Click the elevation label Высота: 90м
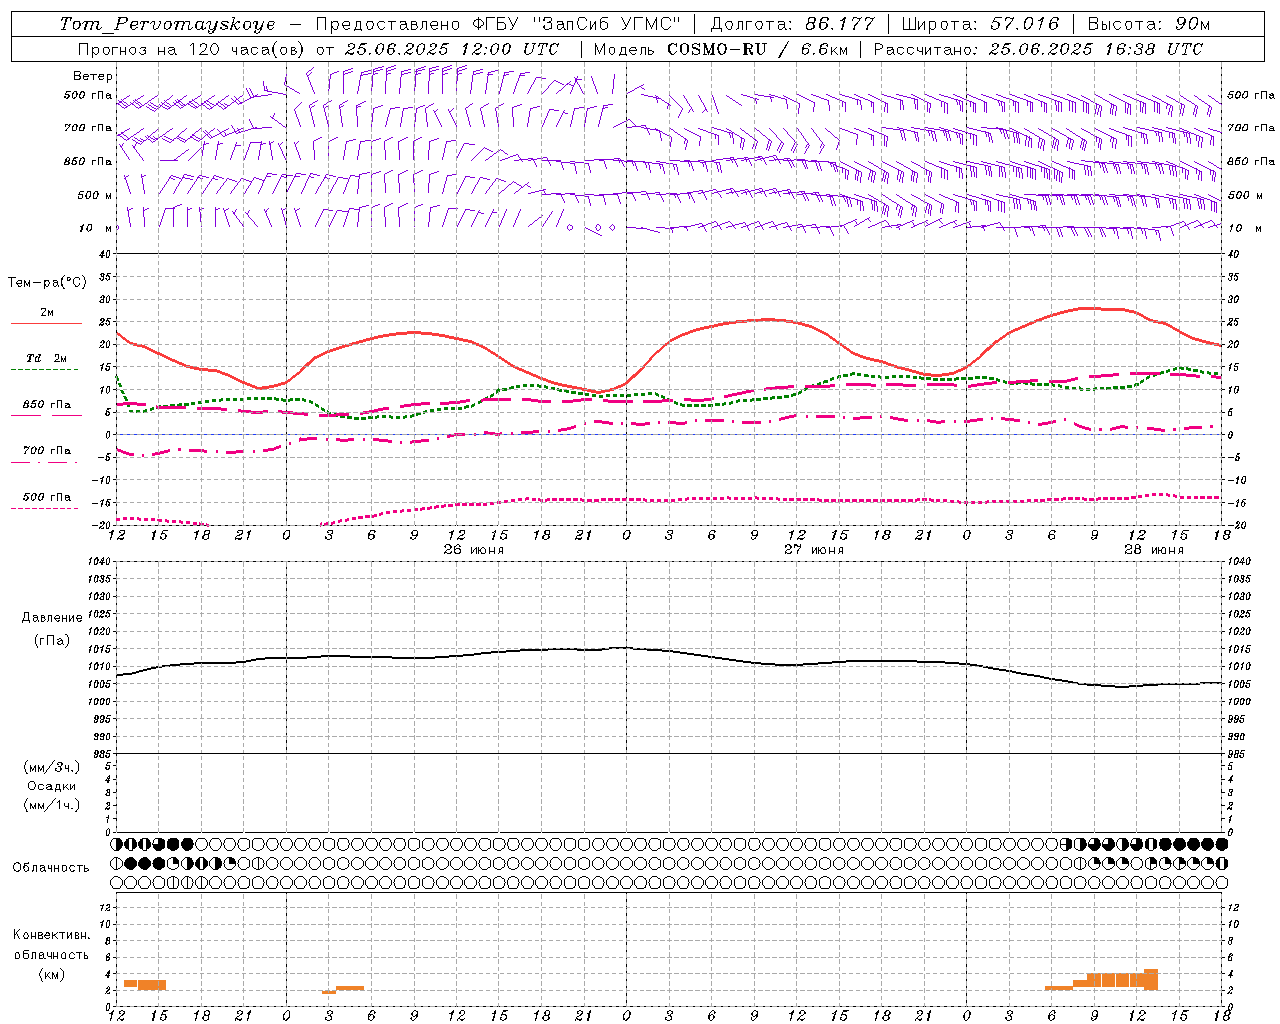Screen dimensions: 1280x1024 [x=1149, y=24]
